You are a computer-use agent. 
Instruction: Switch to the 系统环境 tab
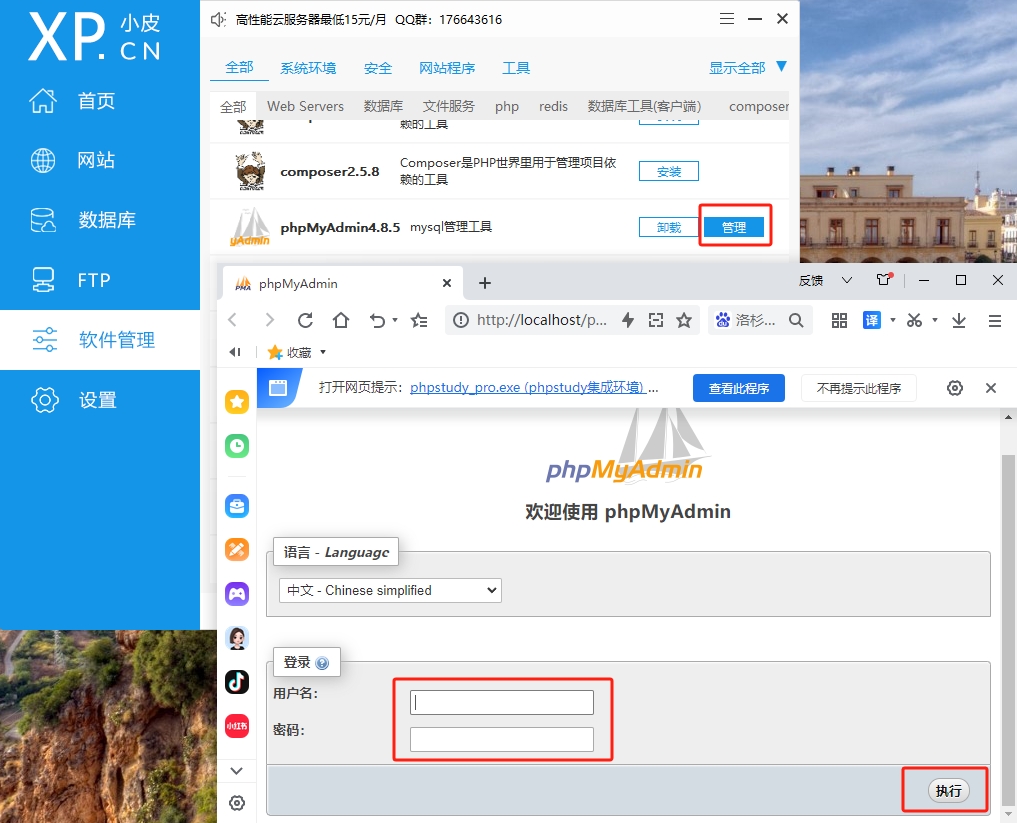click(308, 68)
